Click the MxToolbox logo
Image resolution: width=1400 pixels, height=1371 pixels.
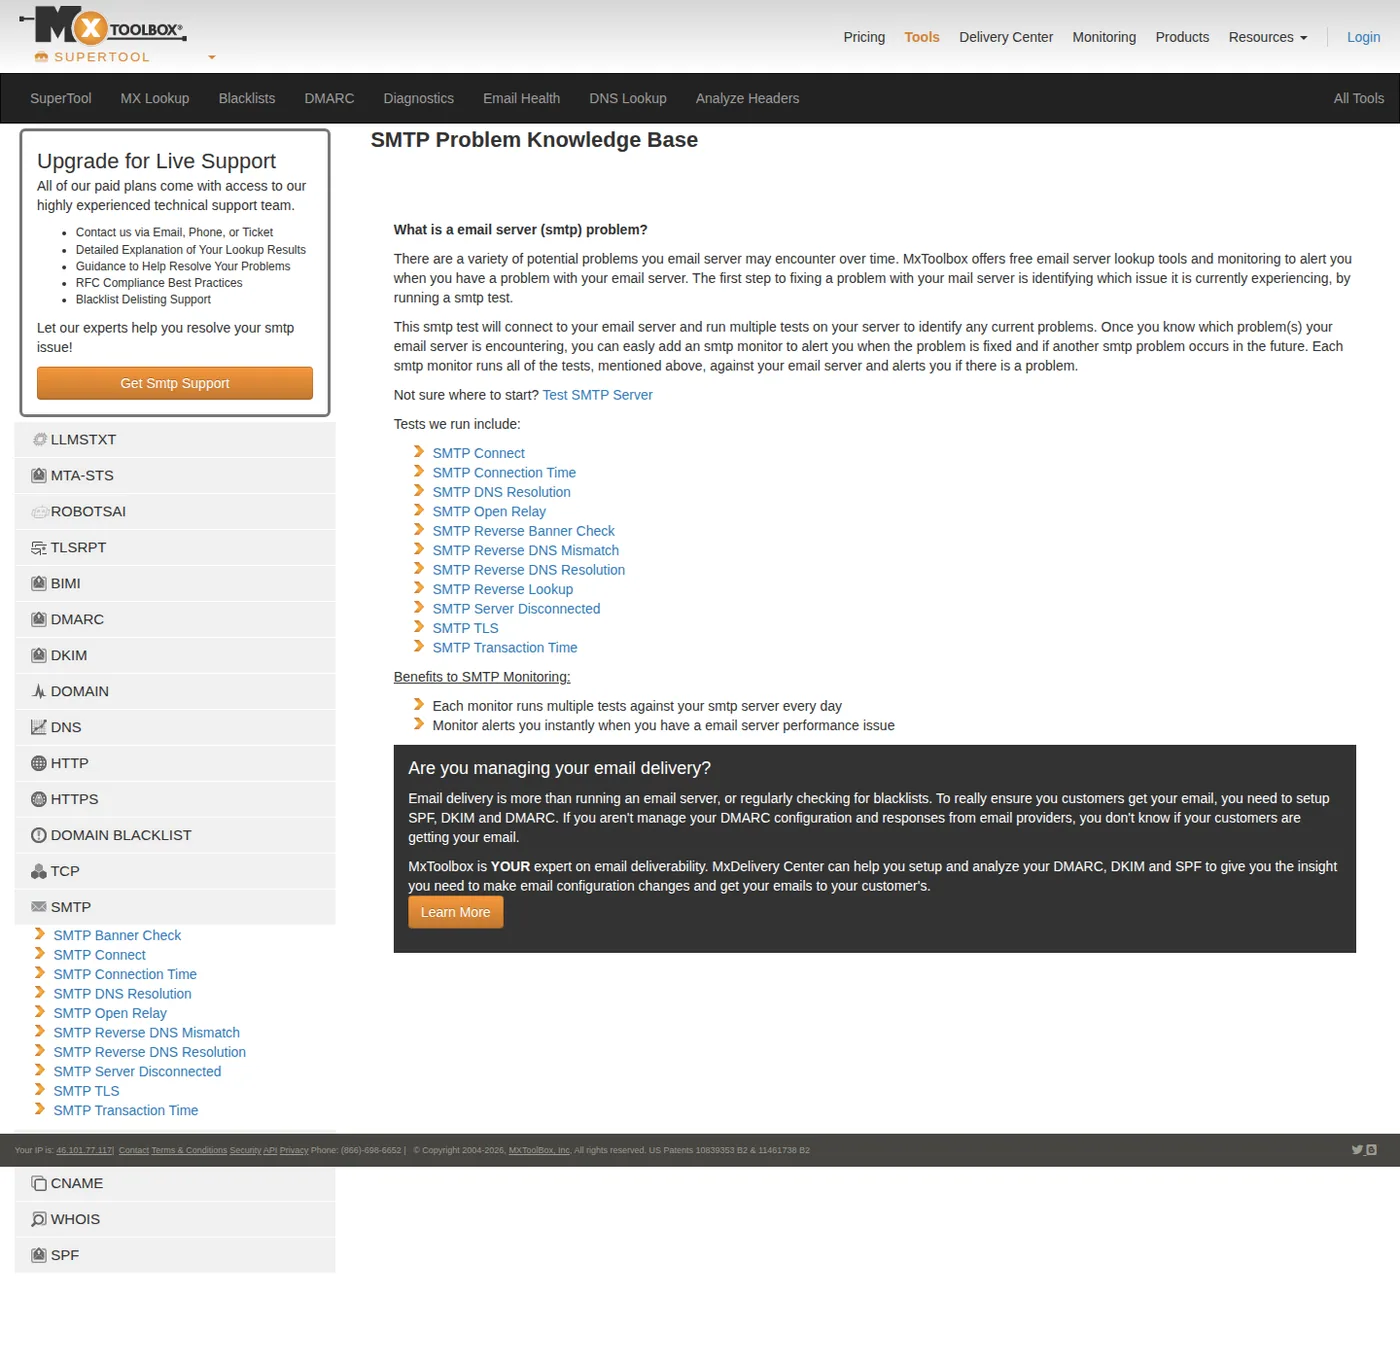coord(103,26)
